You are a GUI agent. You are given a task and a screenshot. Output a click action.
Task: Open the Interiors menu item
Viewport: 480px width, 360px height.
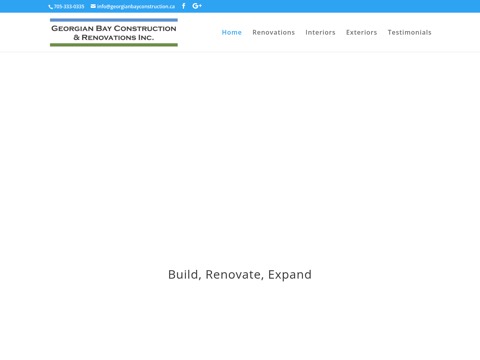coord(320,32)
